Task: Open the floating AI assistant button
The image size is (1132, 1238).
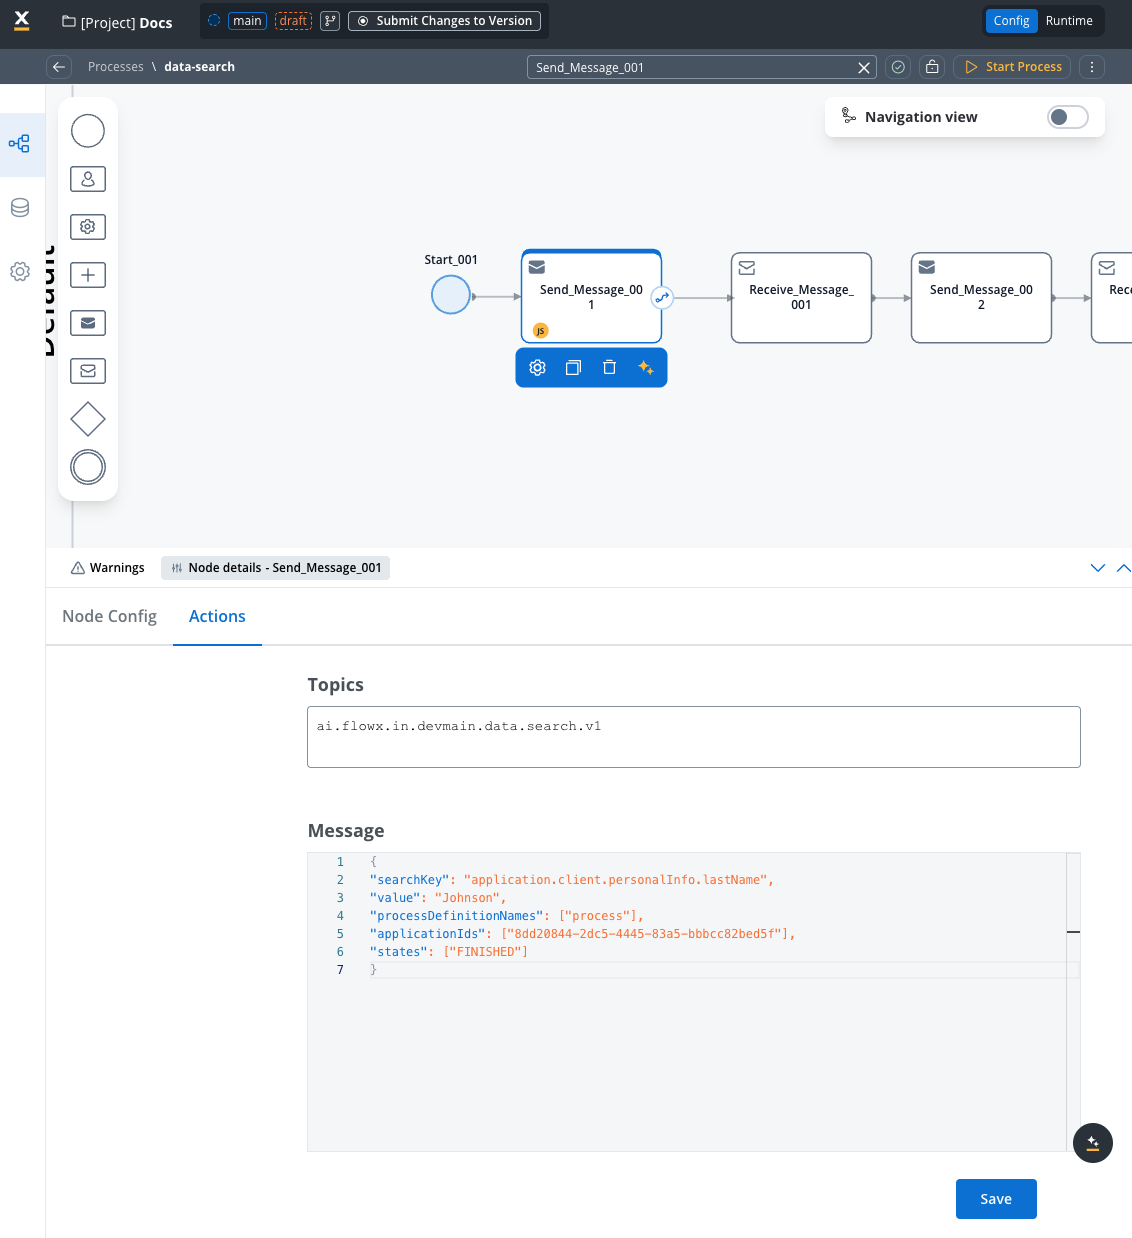Action: pyautogui.click(x=1093, y=1143)
